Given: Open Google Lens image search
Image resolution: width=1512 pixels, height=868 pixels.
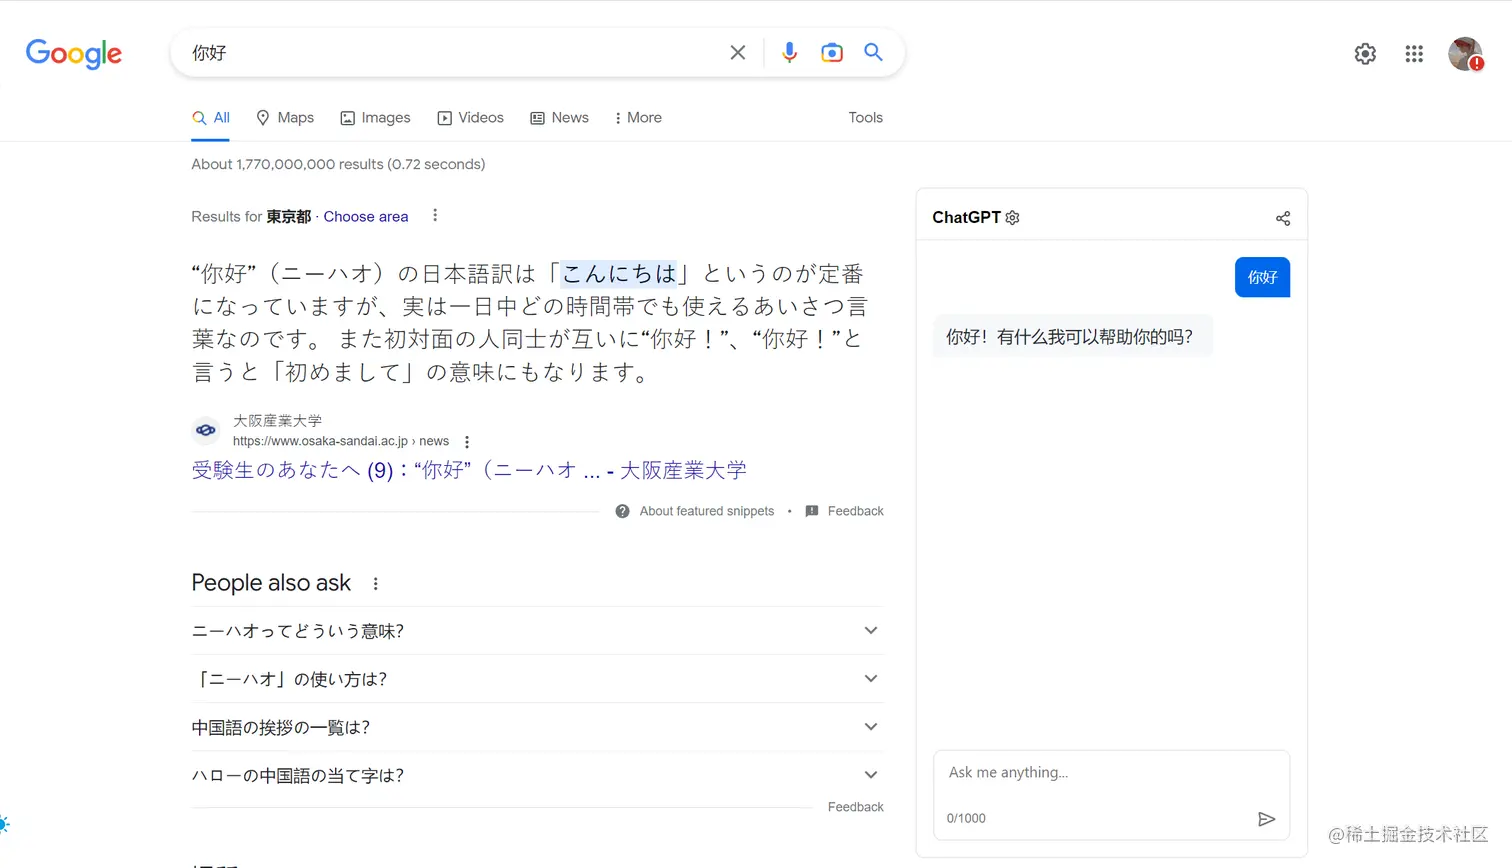Looking at the screenshot, I should (x=831, y=52).
